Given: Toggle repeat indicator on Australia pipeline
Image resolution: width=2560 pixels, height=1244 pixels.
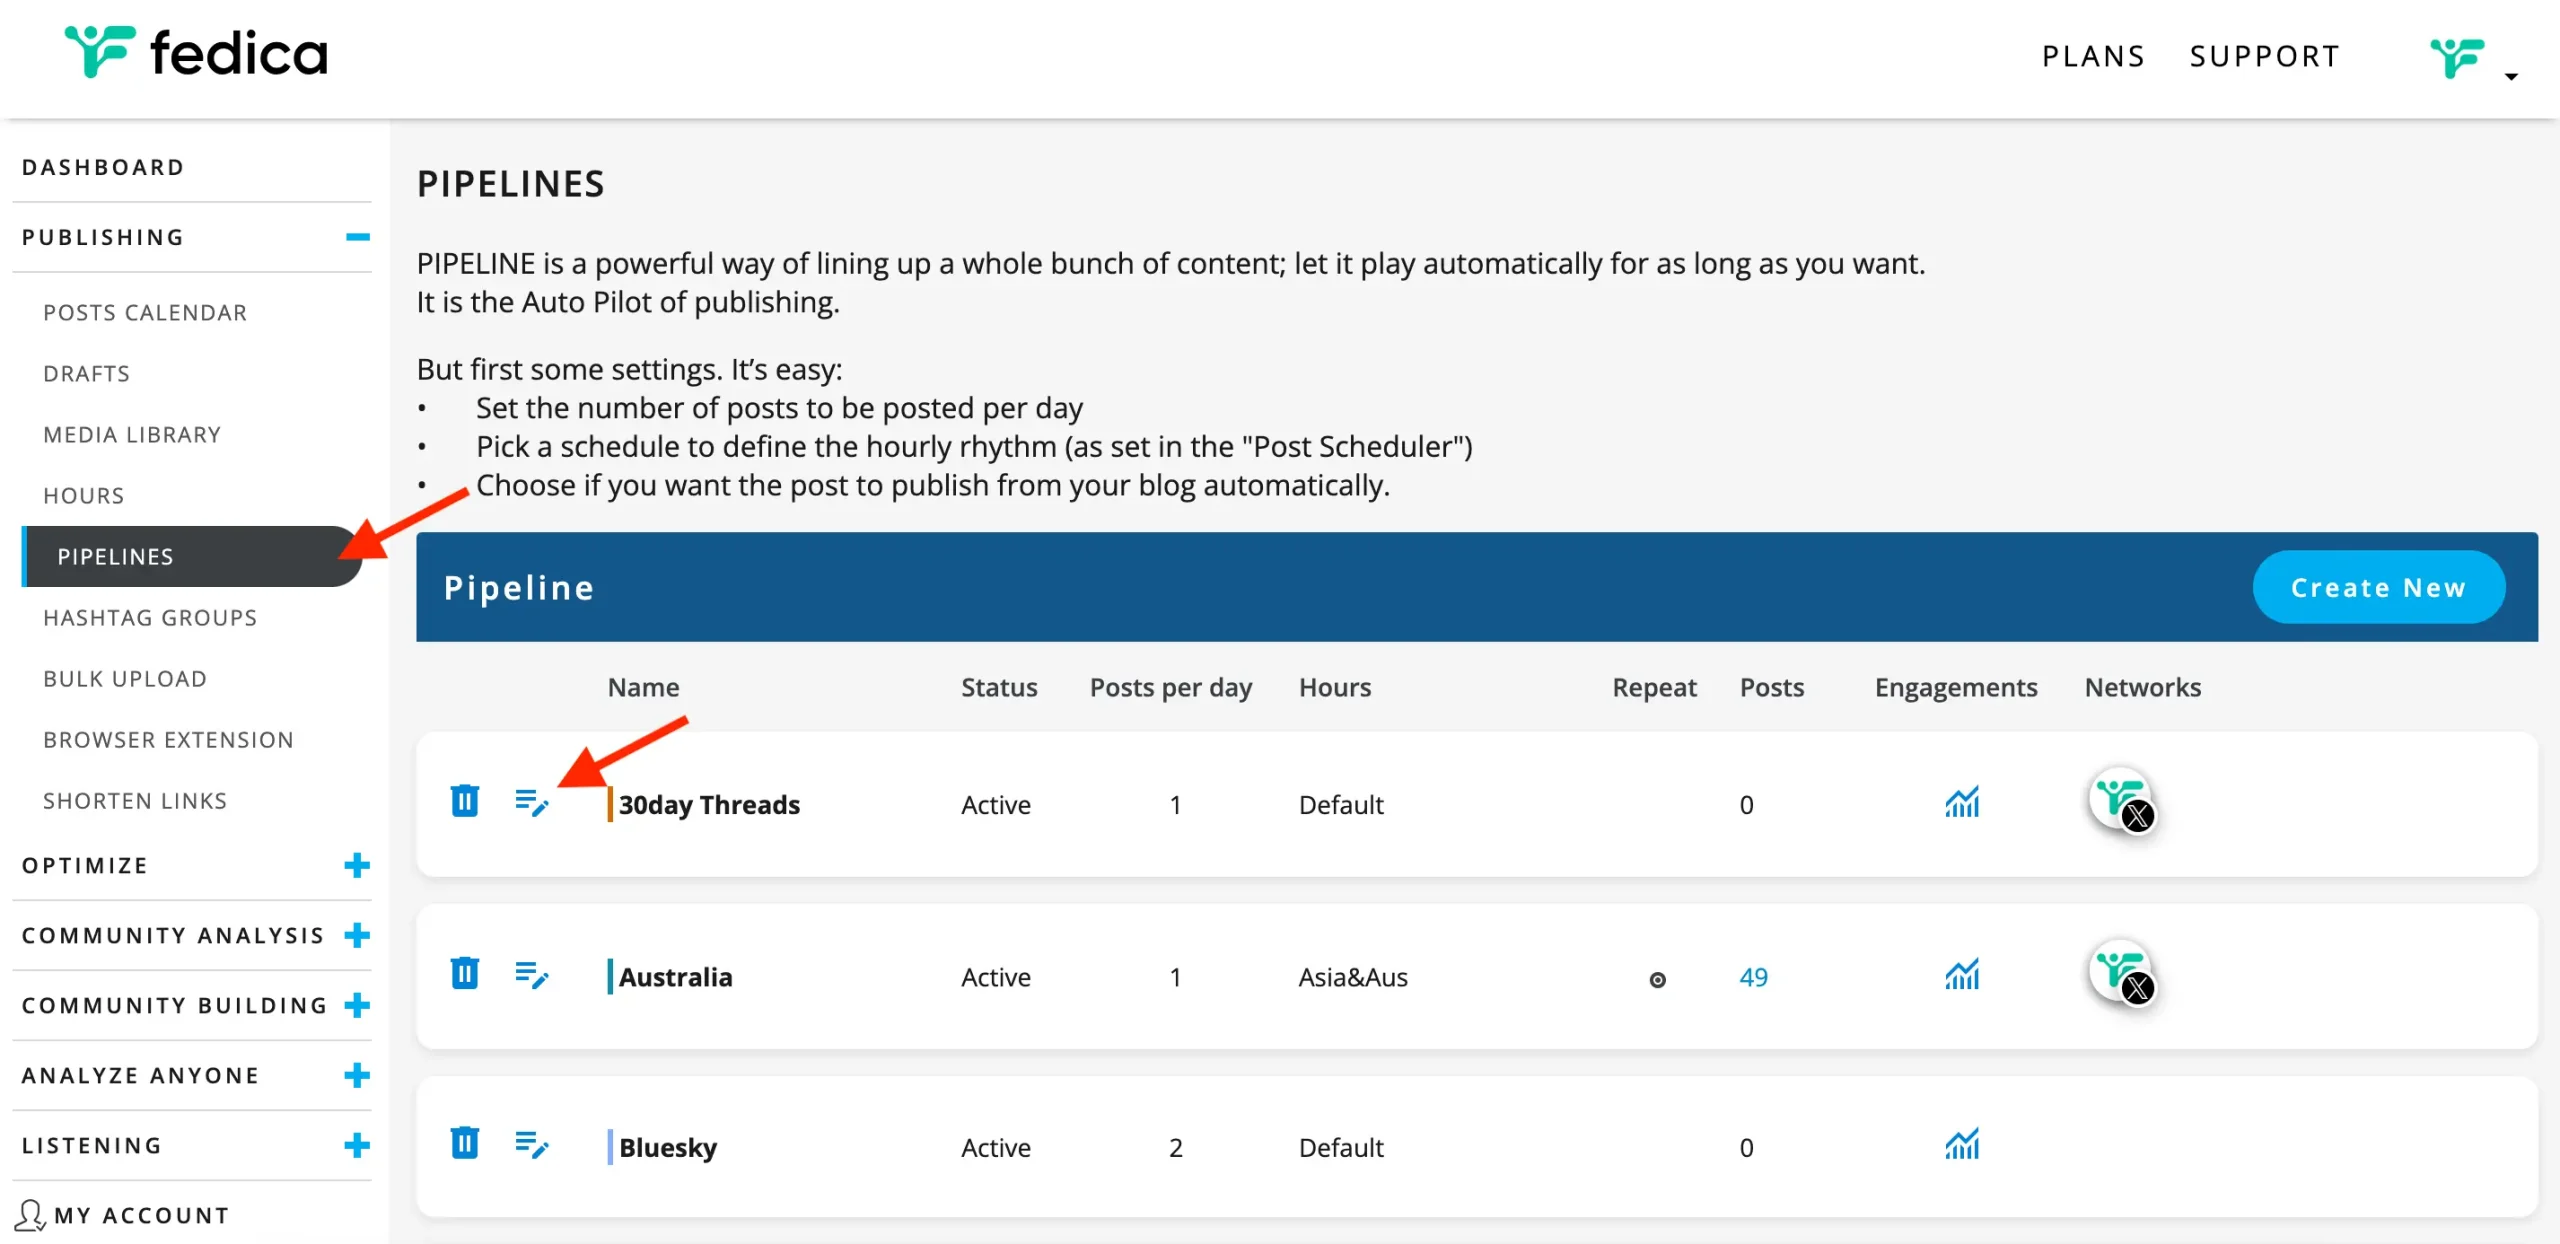Looking at the screenshot, I should (1657, 980).
